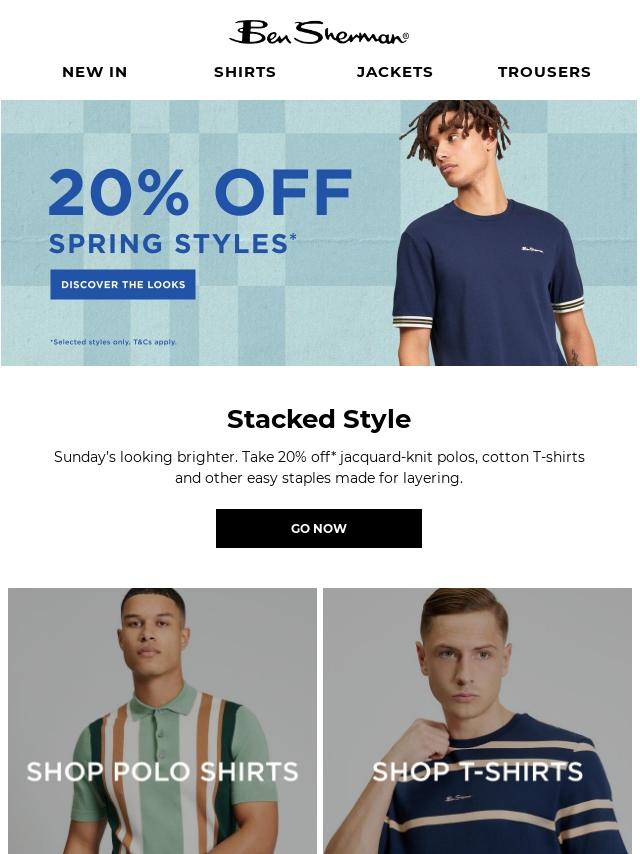
Task: Open the NEW IN category
Action: [95, 72]
